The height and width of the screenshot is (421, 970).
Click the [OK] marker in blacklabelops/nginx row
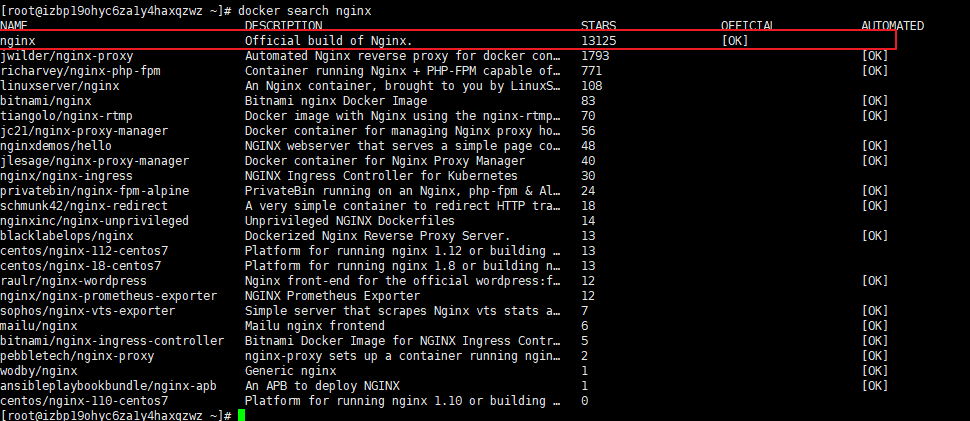[x=875, y=236]
